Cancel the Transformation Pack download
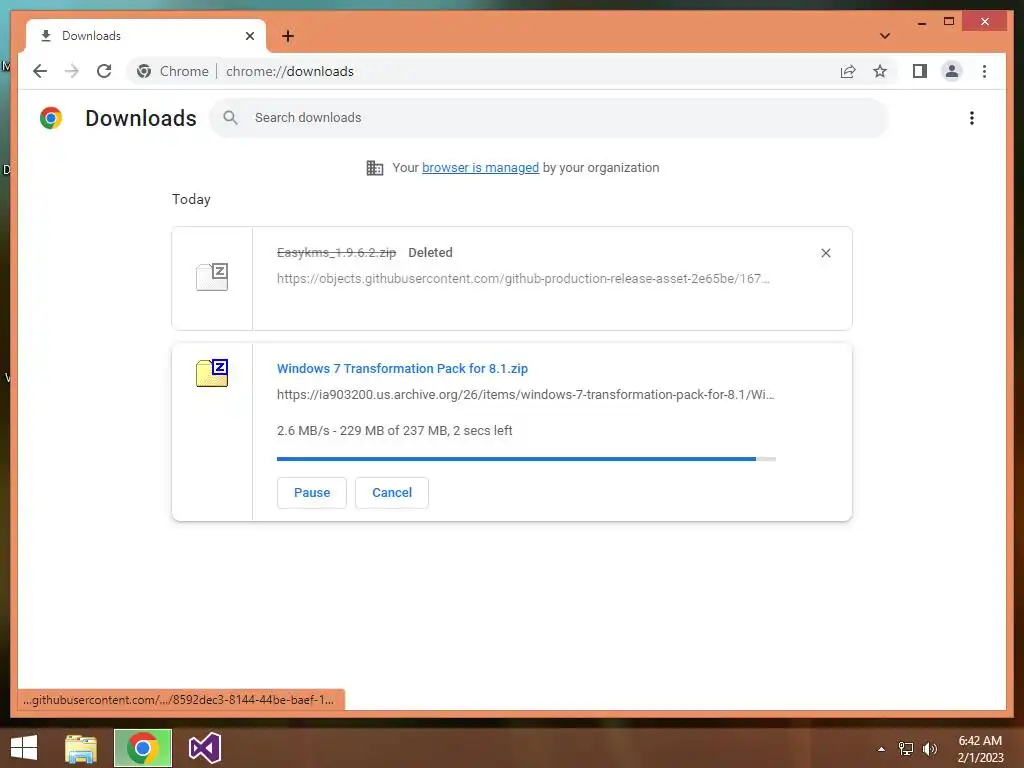This screenshot has width=1024, height=768. click(x=392, y=492)
